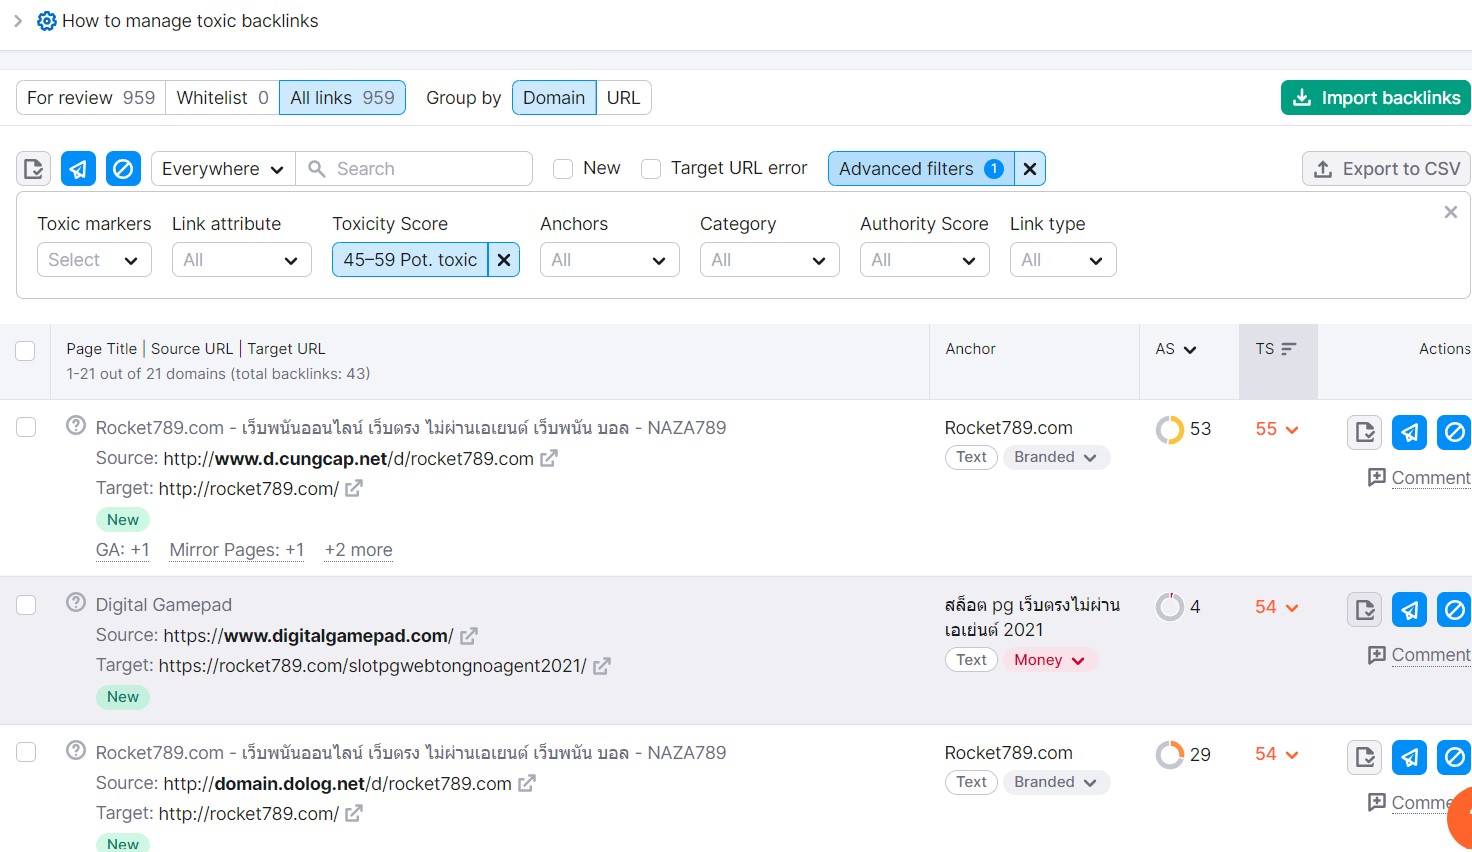The height and width of the screenshot is (852, 1472).
Task: Open Branded anchor dropdown in the cungcap.net row
Action: click(x=1055, y=457)
